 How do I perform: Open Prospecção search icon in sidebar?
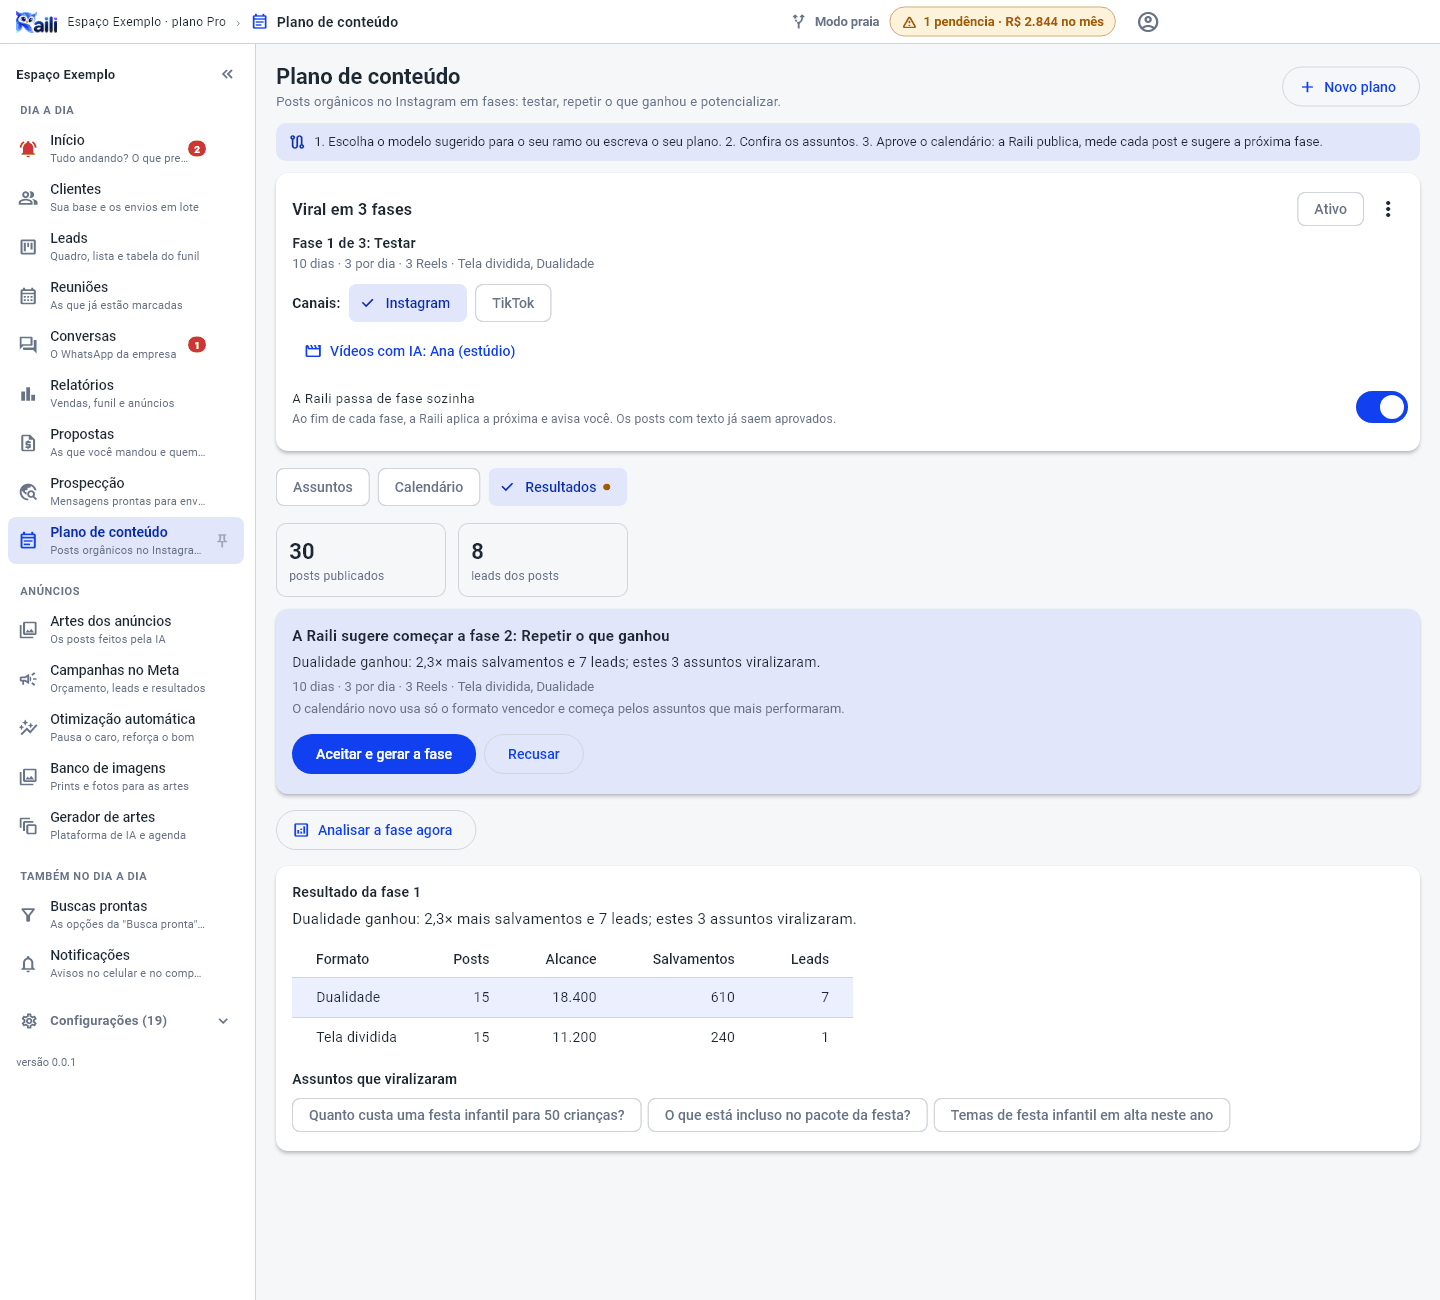(28, 492)
